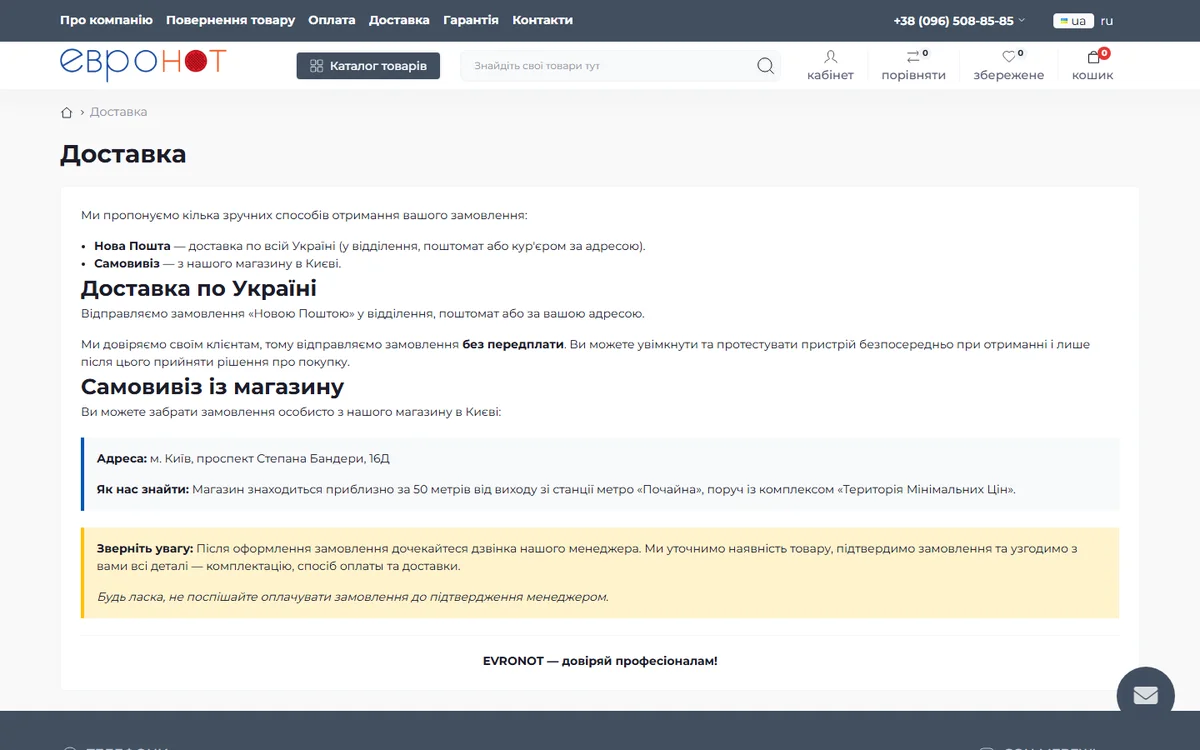Click the Нова Пошта list item

click(369, 246)
